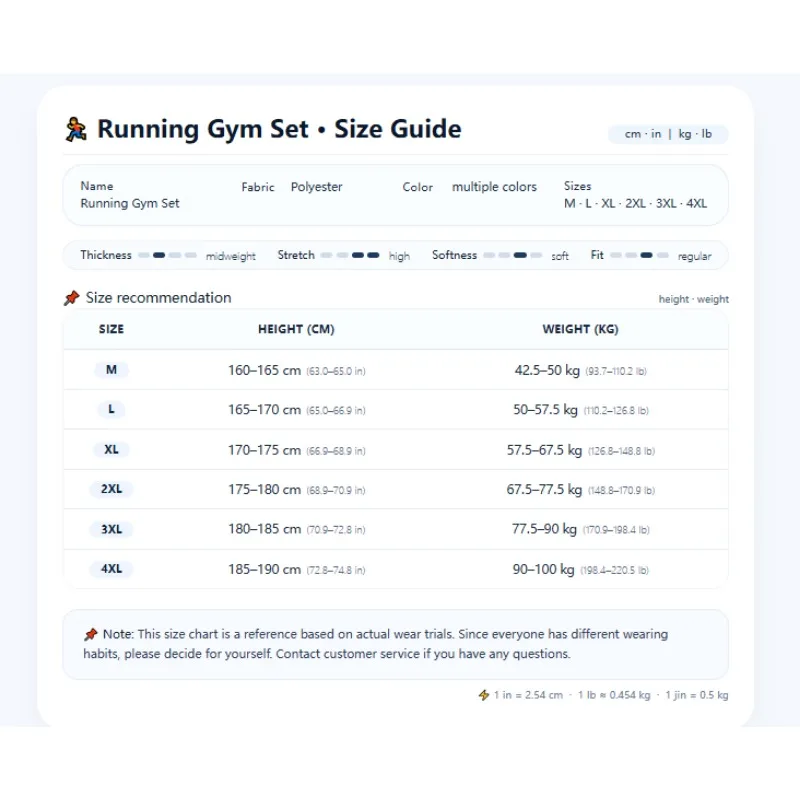Click the WEIGHT (KG) column header
Viewport: 800px width, 800px height.
[x=581, y=329]
